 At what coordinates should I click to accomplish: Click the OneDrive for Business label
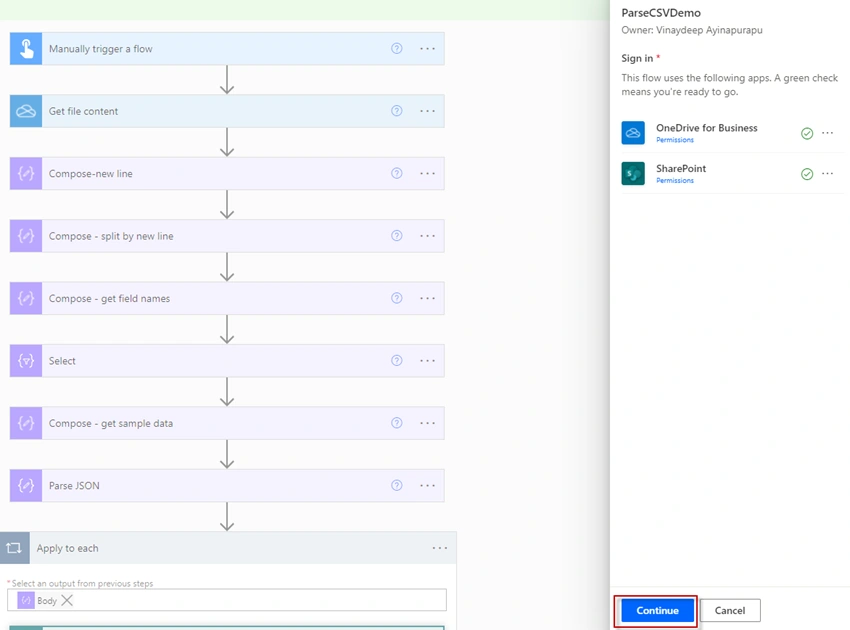707,128
